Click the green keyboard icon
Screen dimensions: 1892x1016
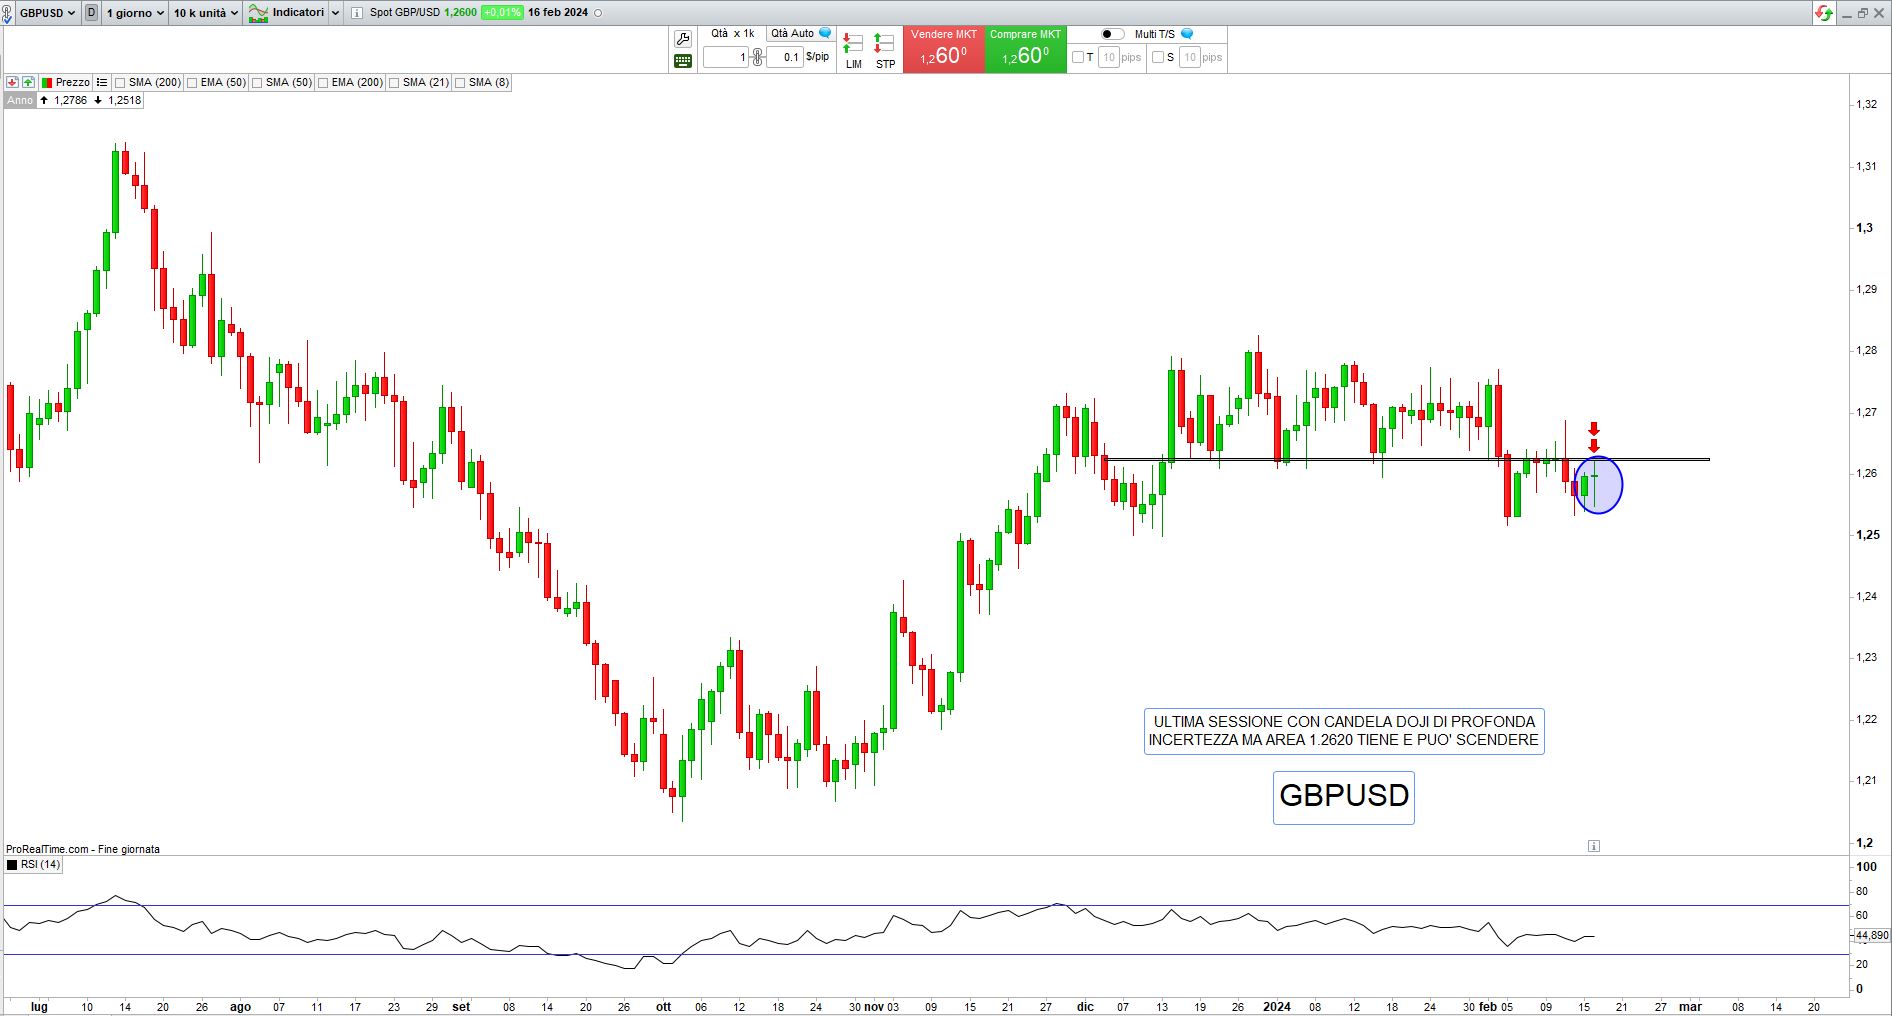683,61
